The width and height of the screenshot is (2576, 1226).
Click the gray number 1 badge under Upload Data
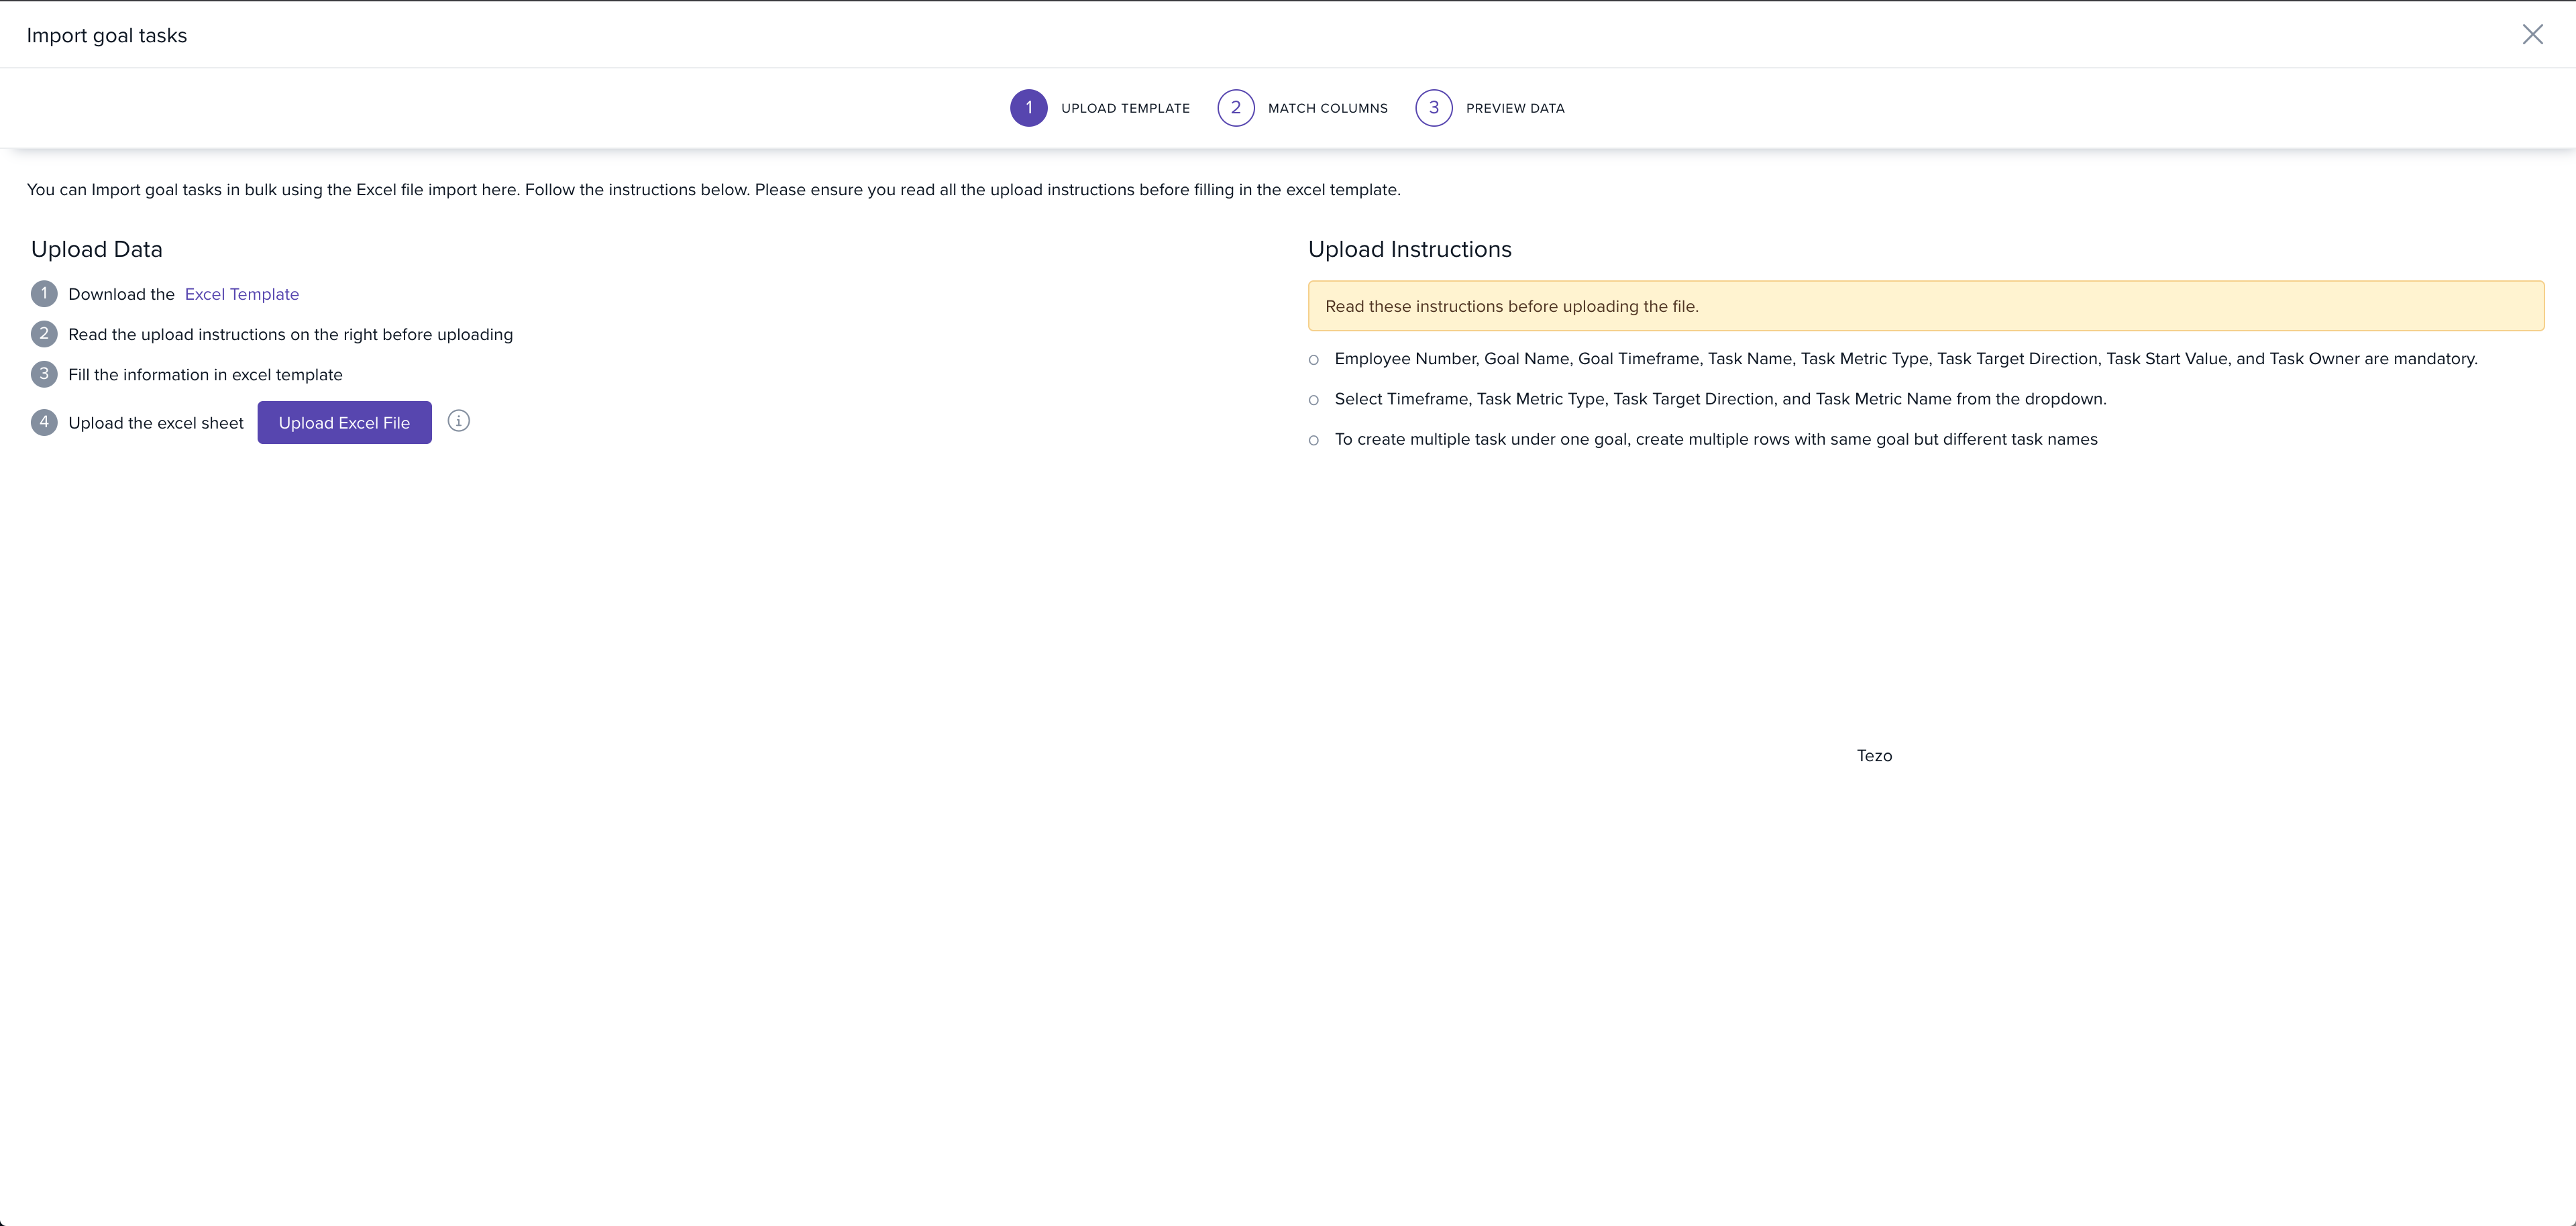(44, 294)
